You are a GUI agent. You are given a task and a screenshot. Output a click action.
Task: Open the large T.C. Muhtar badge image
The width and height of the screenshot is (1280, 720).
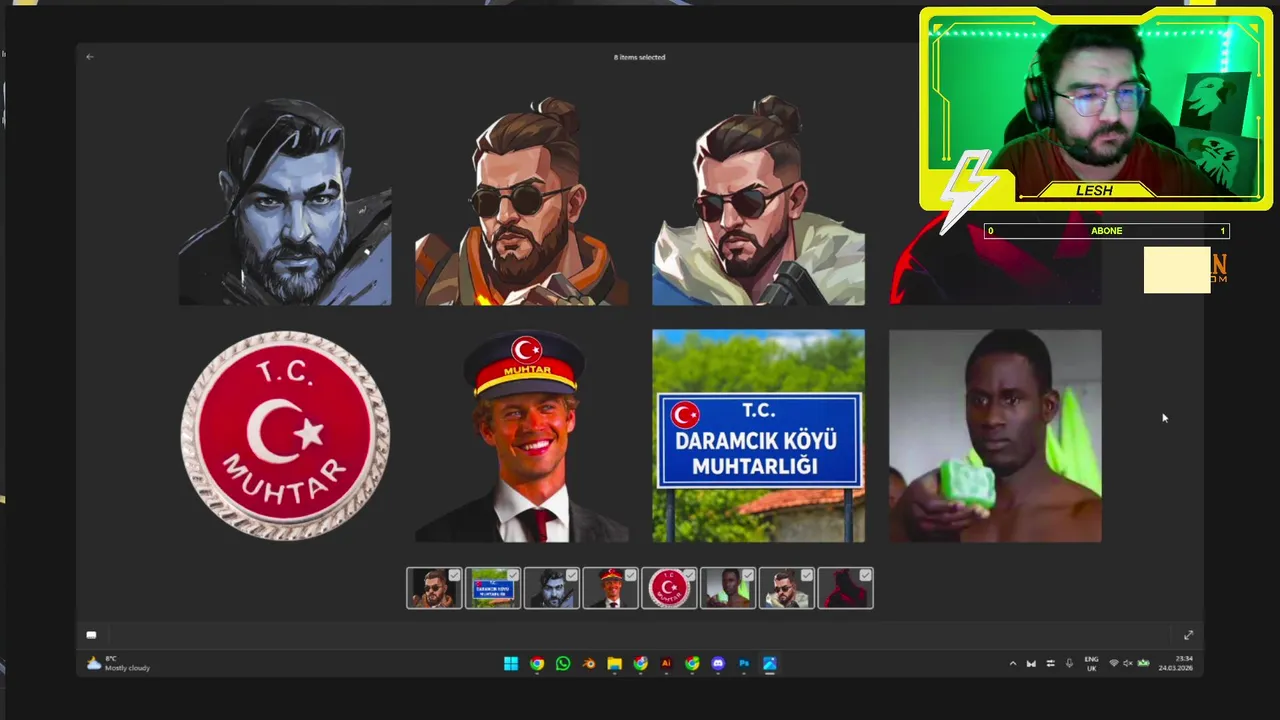tap(285, 436)
